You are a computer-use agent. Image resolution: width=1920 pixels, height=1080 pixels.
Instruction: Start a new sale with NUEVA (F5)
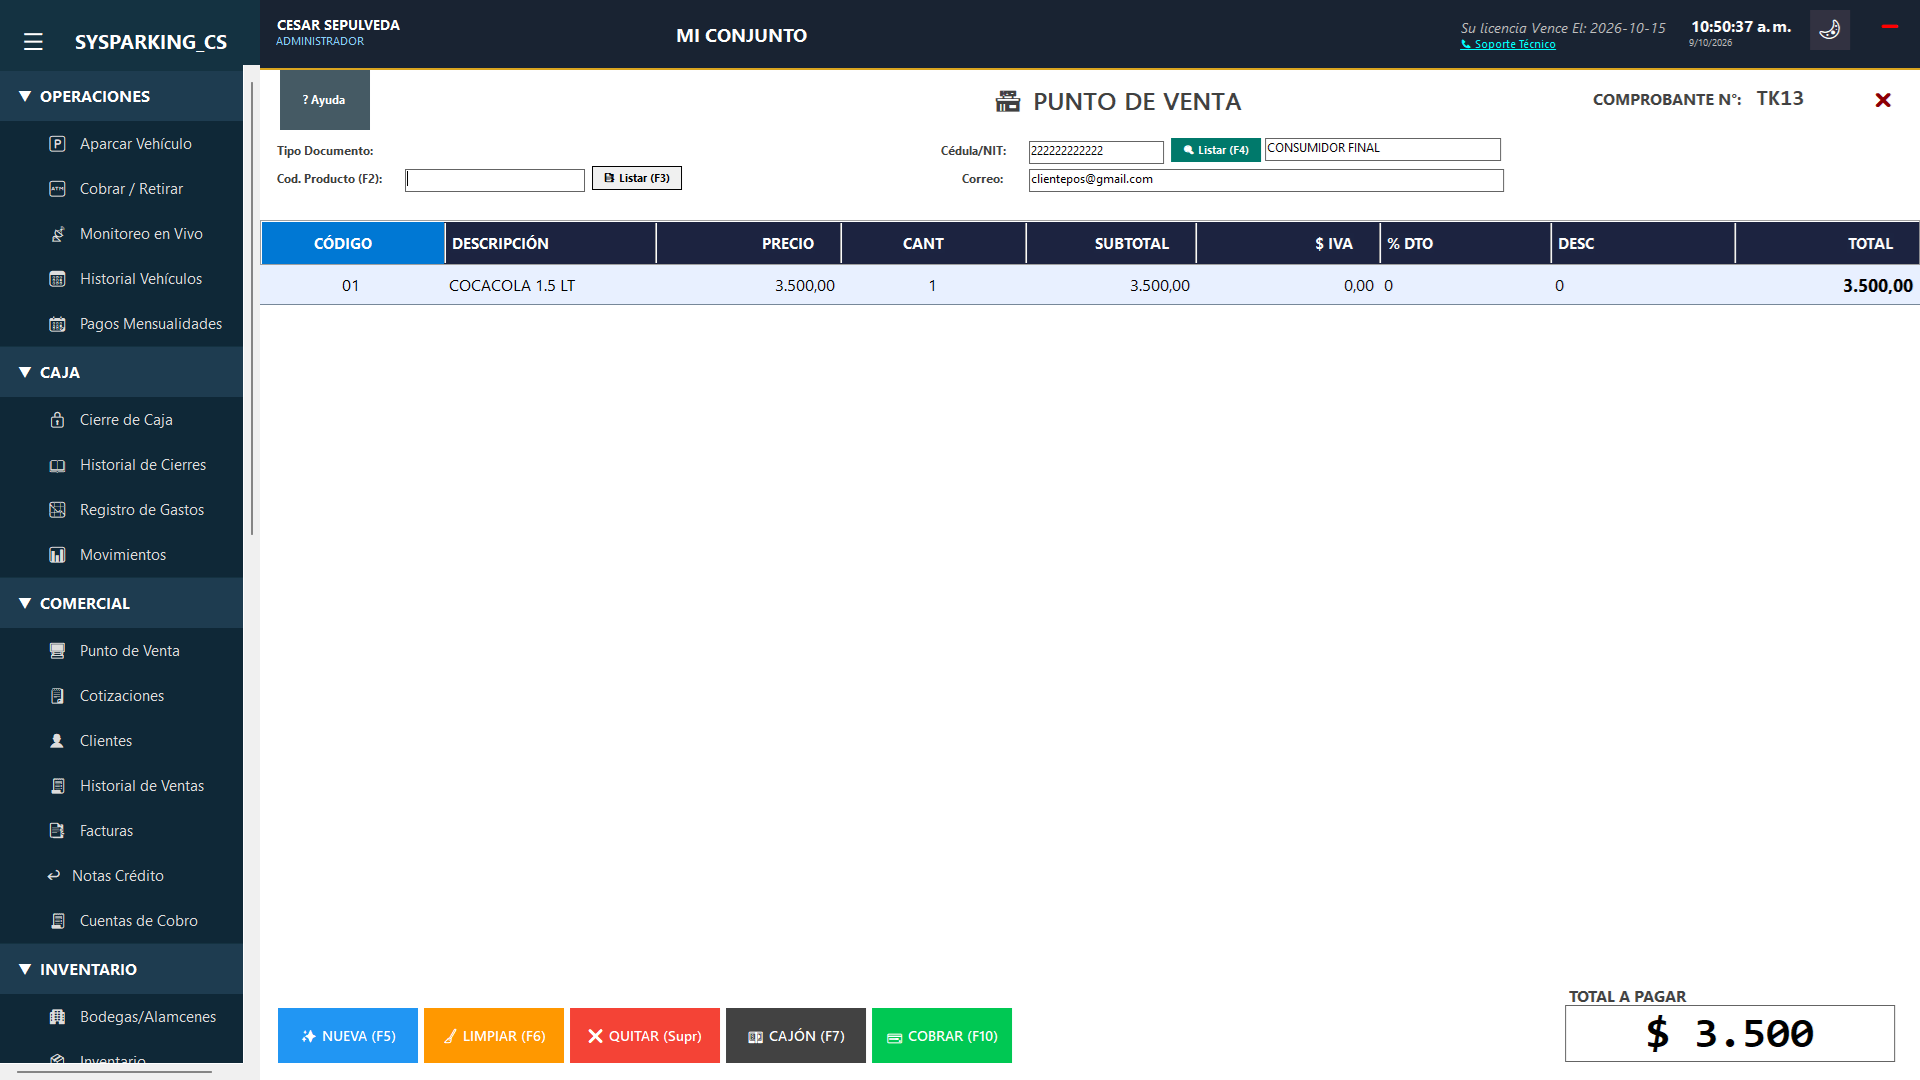click(348, 1036)
